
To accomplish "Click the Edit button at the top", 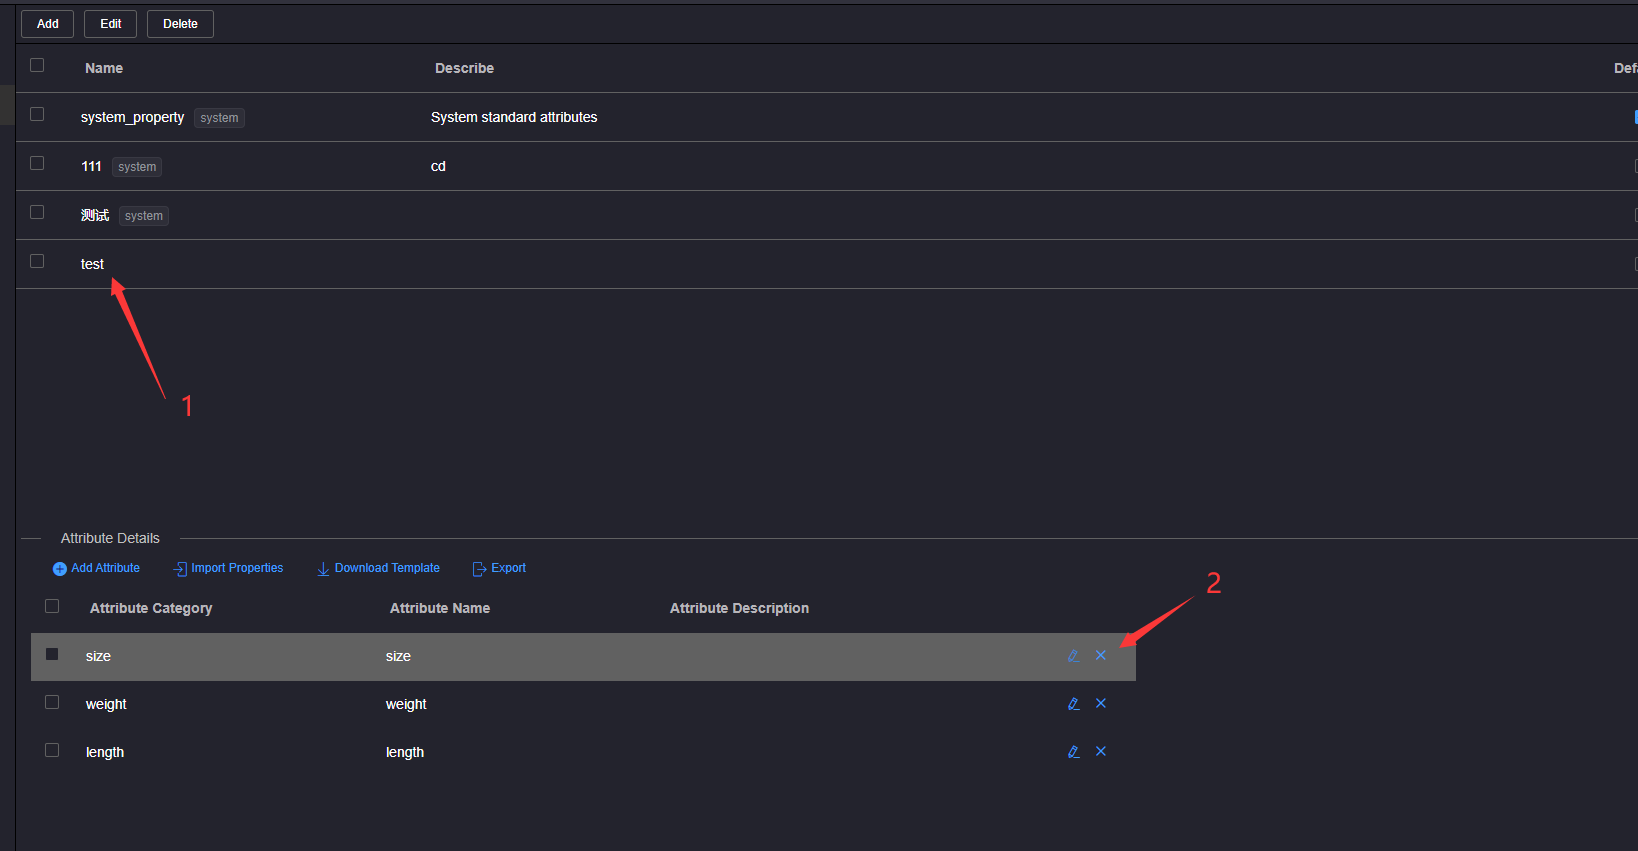I will (110, 24).
